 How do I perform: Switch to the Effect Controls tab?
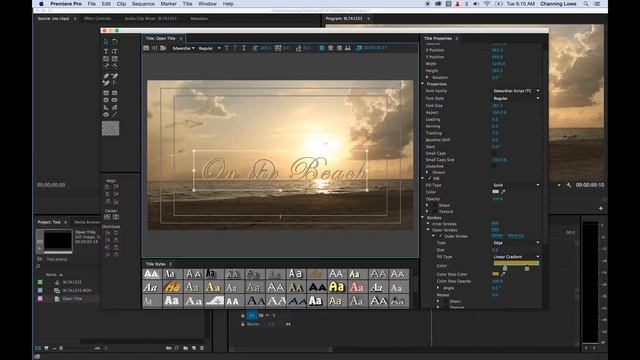(x=97, y=18)
